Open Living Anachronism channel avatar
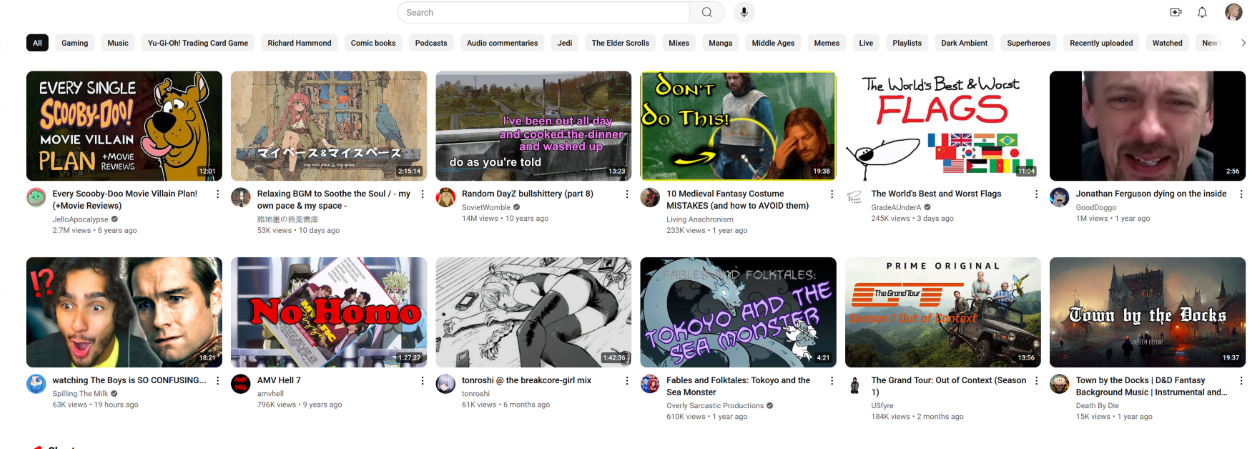 pyautogui.click(x=650, y=197)
